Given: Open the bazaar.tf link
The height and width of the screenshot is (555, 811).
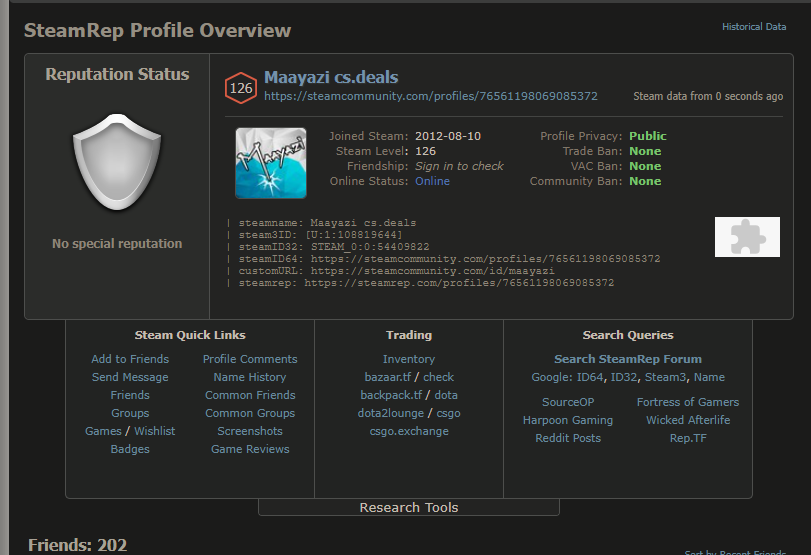Looking at the screenshot, I should [x=387, y=377].
